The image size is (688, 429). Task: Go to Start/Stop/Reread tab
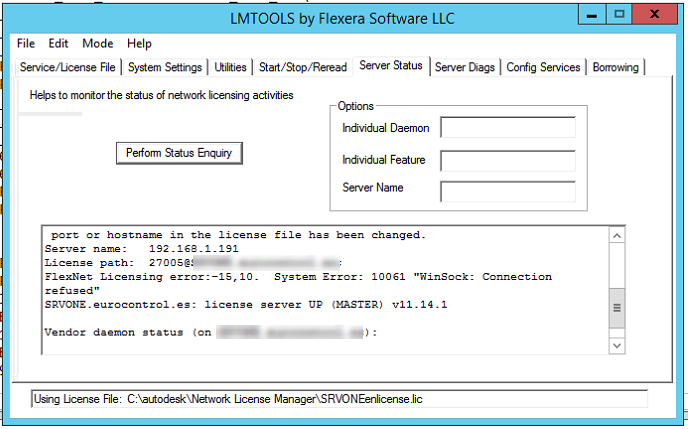303,68
